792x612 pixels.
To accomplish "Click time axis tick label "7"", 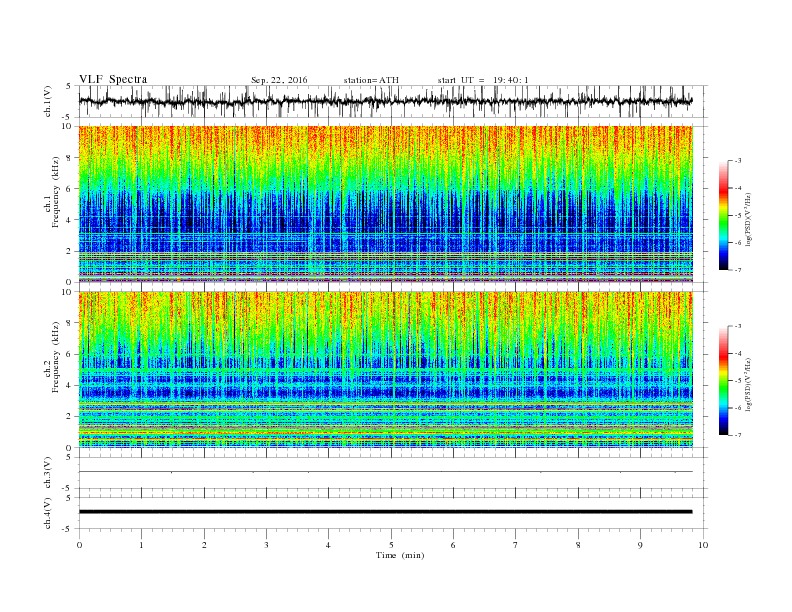I will [515, 545].
